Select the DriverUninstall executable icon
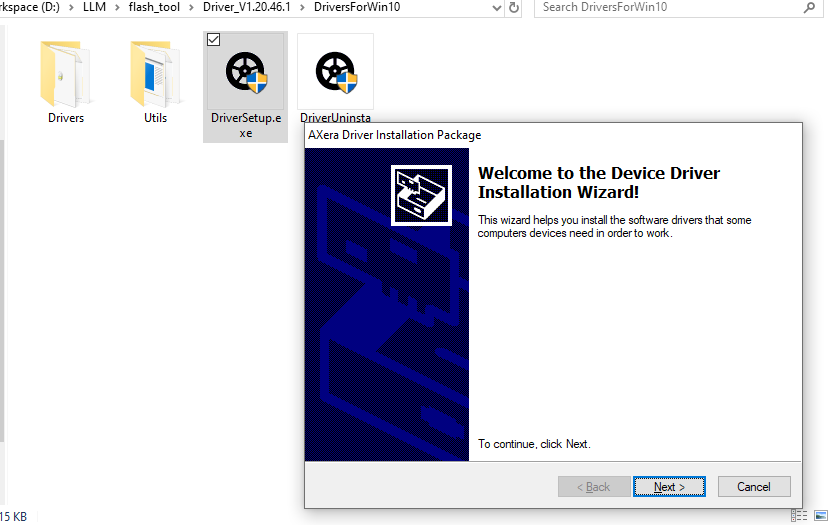Viewport: 832px width, 525px height. [x=335, y=75]
